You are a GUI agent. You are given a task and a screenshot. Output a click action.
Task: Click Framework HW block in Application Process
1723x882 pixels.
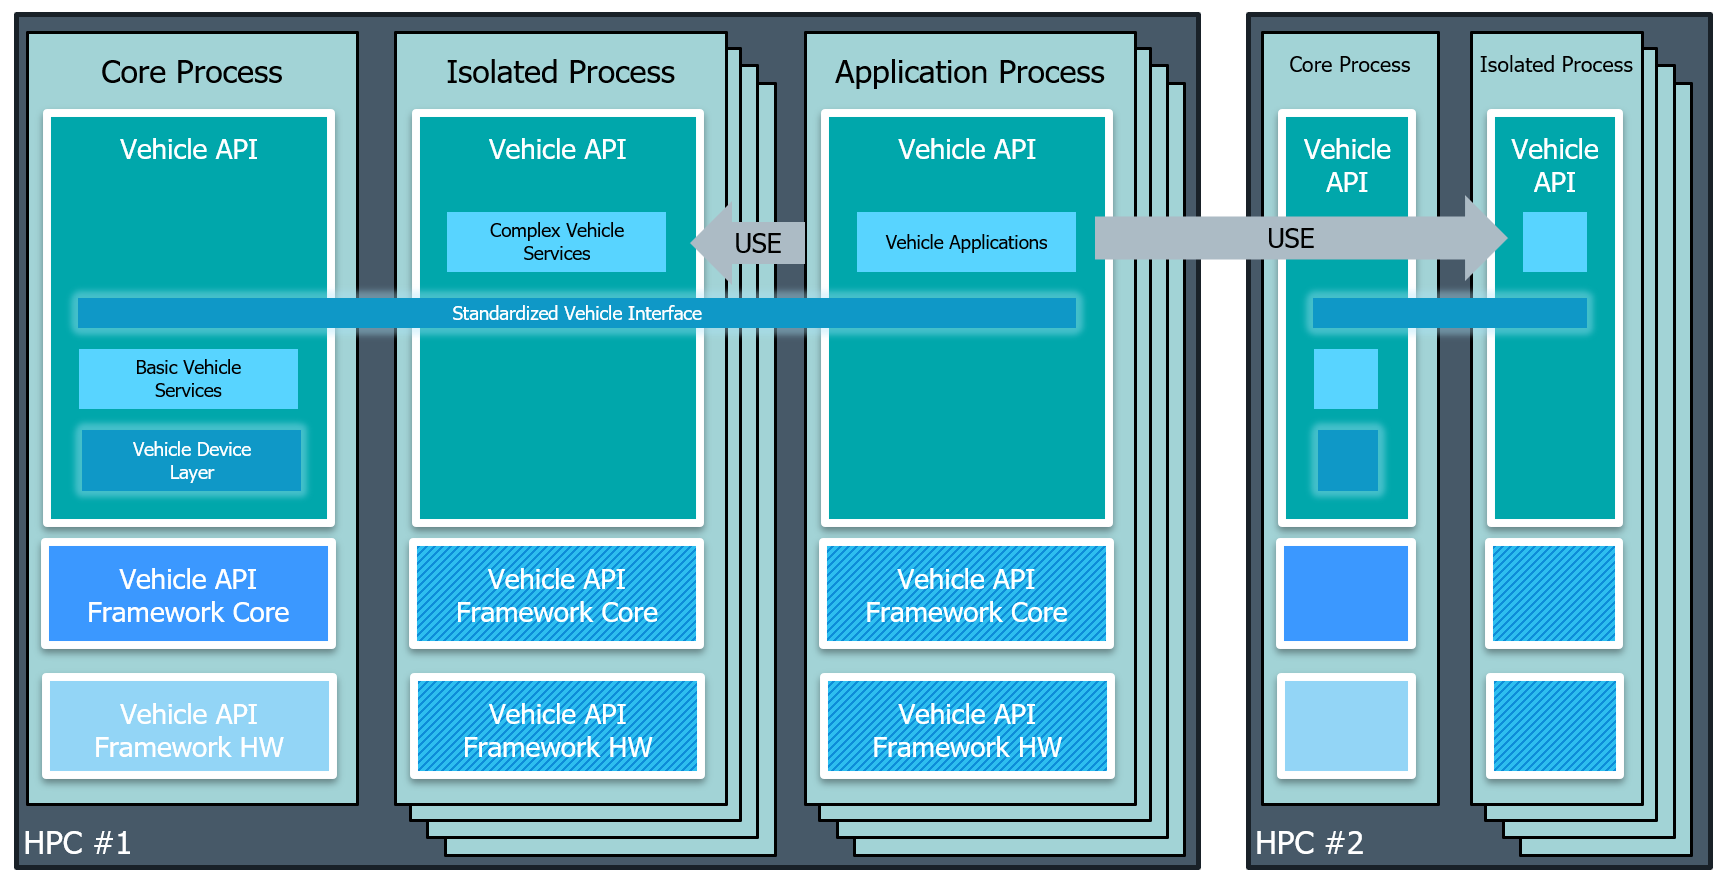tap(966, 730)
